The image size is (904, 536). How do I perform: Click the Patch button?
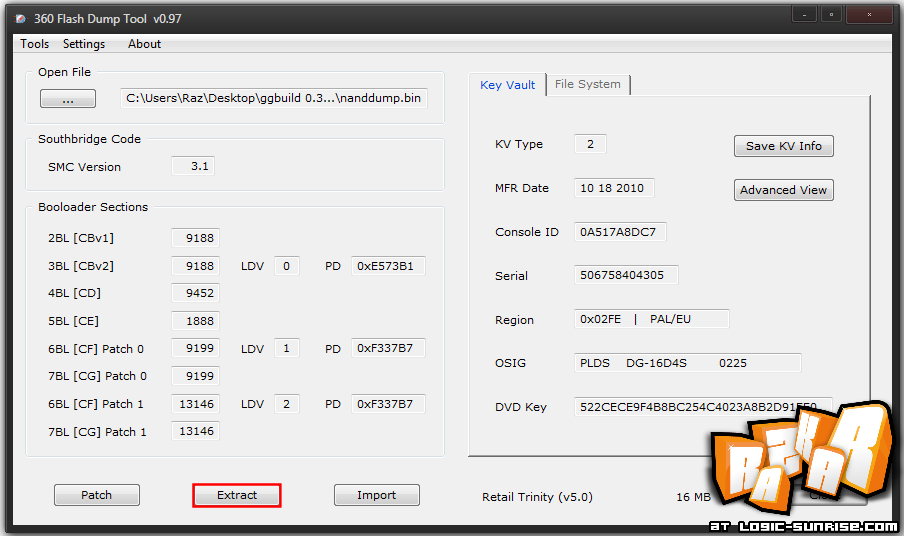96,495
